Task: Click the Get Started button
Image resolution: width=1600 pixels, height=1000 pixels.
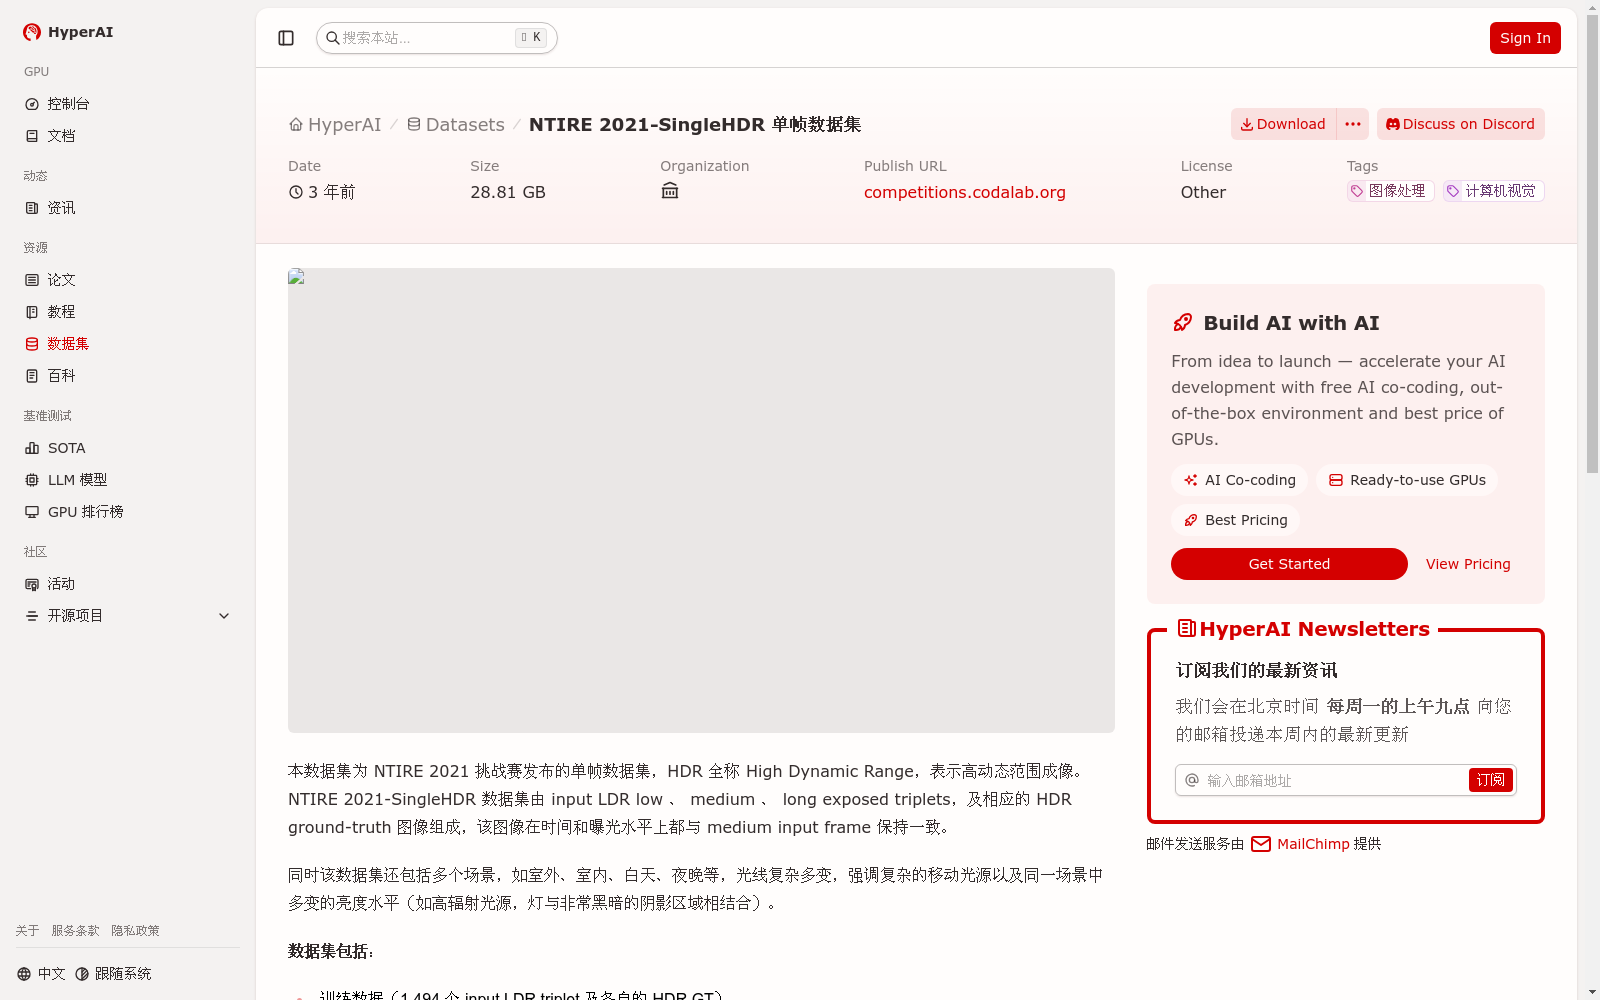Action: [1289, 564]
